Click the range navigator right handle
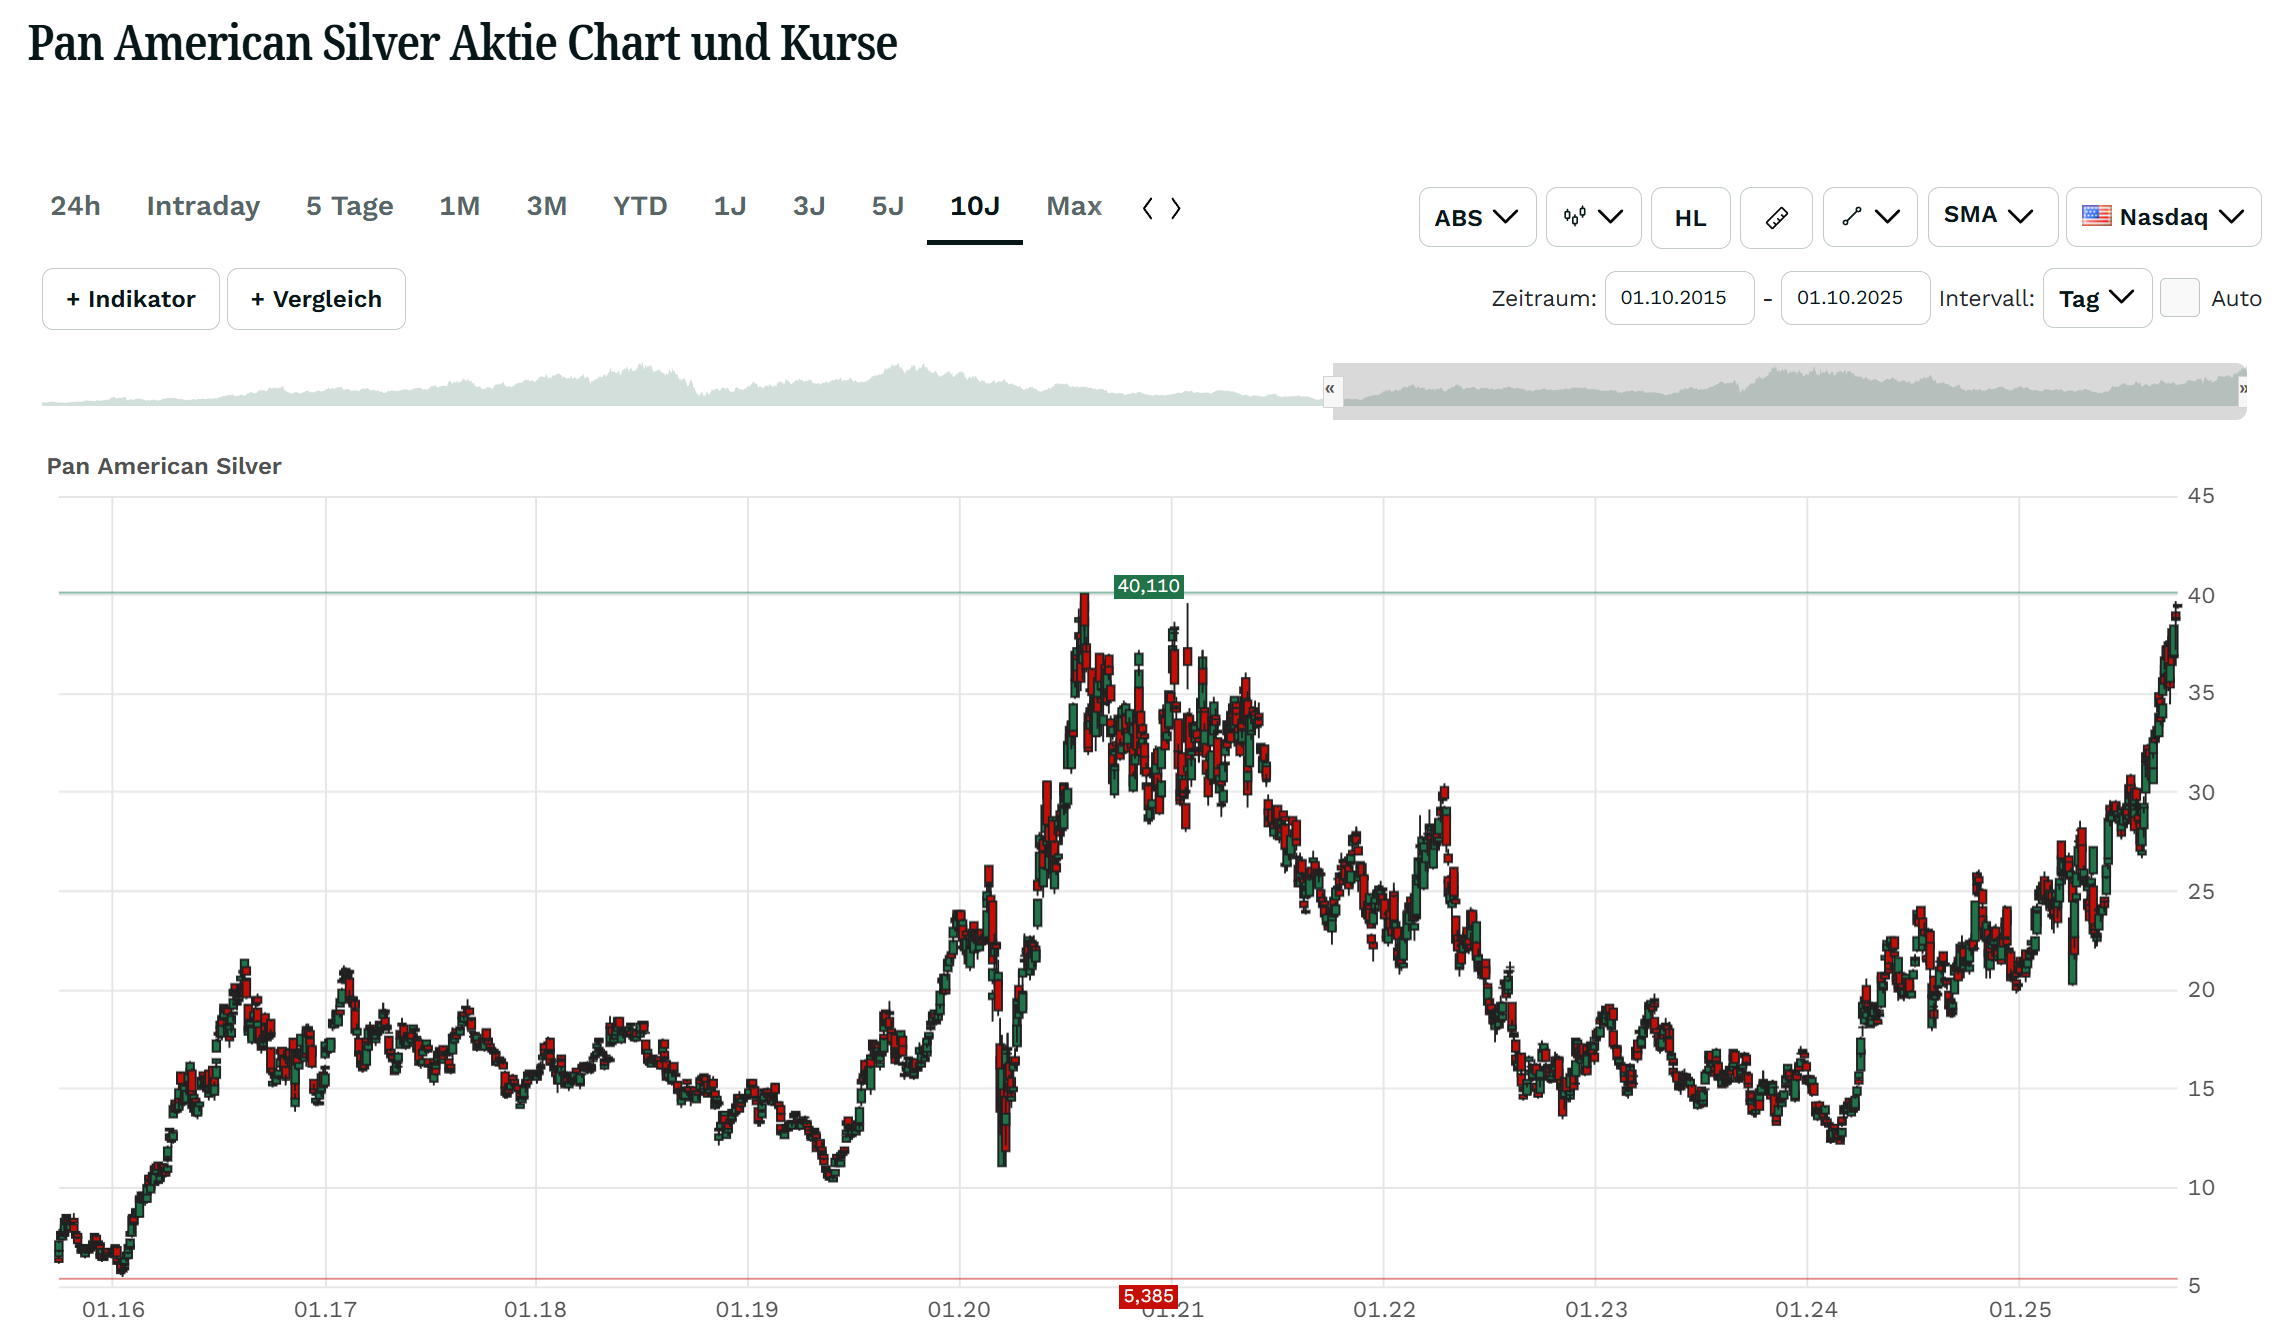2280x1323 pixels. pos(2243,389)
